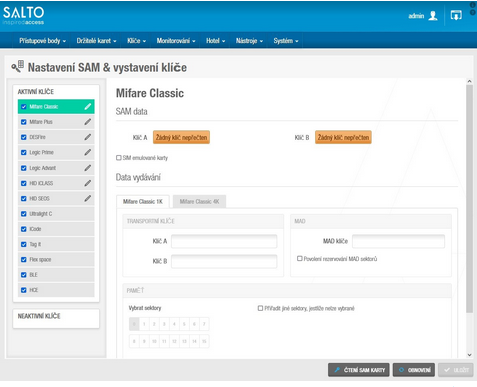Click the scrollbar up arrow
477x387 pixels.
(469, 81)
